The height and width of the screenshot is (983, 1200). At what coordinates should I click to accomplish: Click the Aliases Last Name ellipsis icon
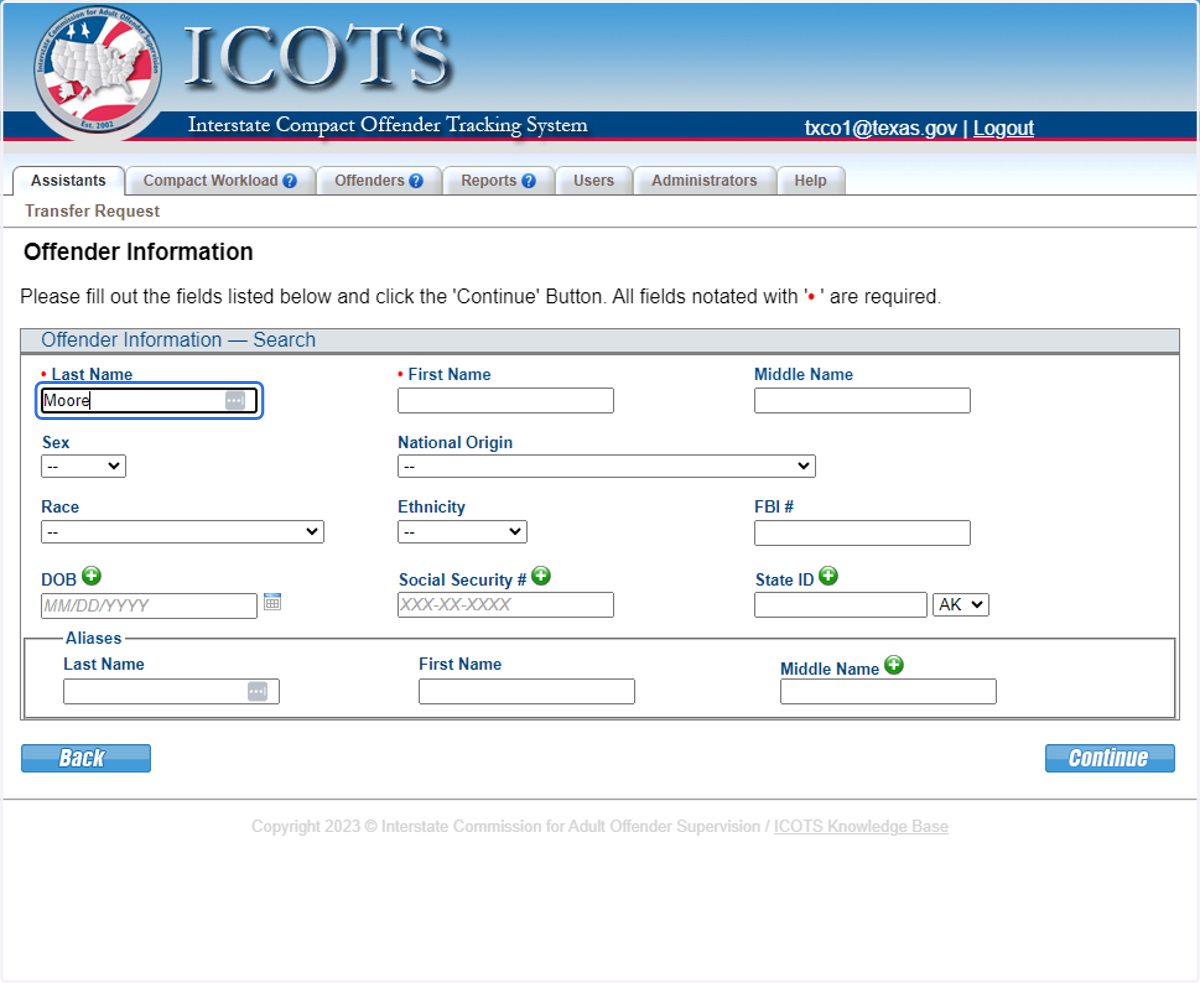pos(257,691)
